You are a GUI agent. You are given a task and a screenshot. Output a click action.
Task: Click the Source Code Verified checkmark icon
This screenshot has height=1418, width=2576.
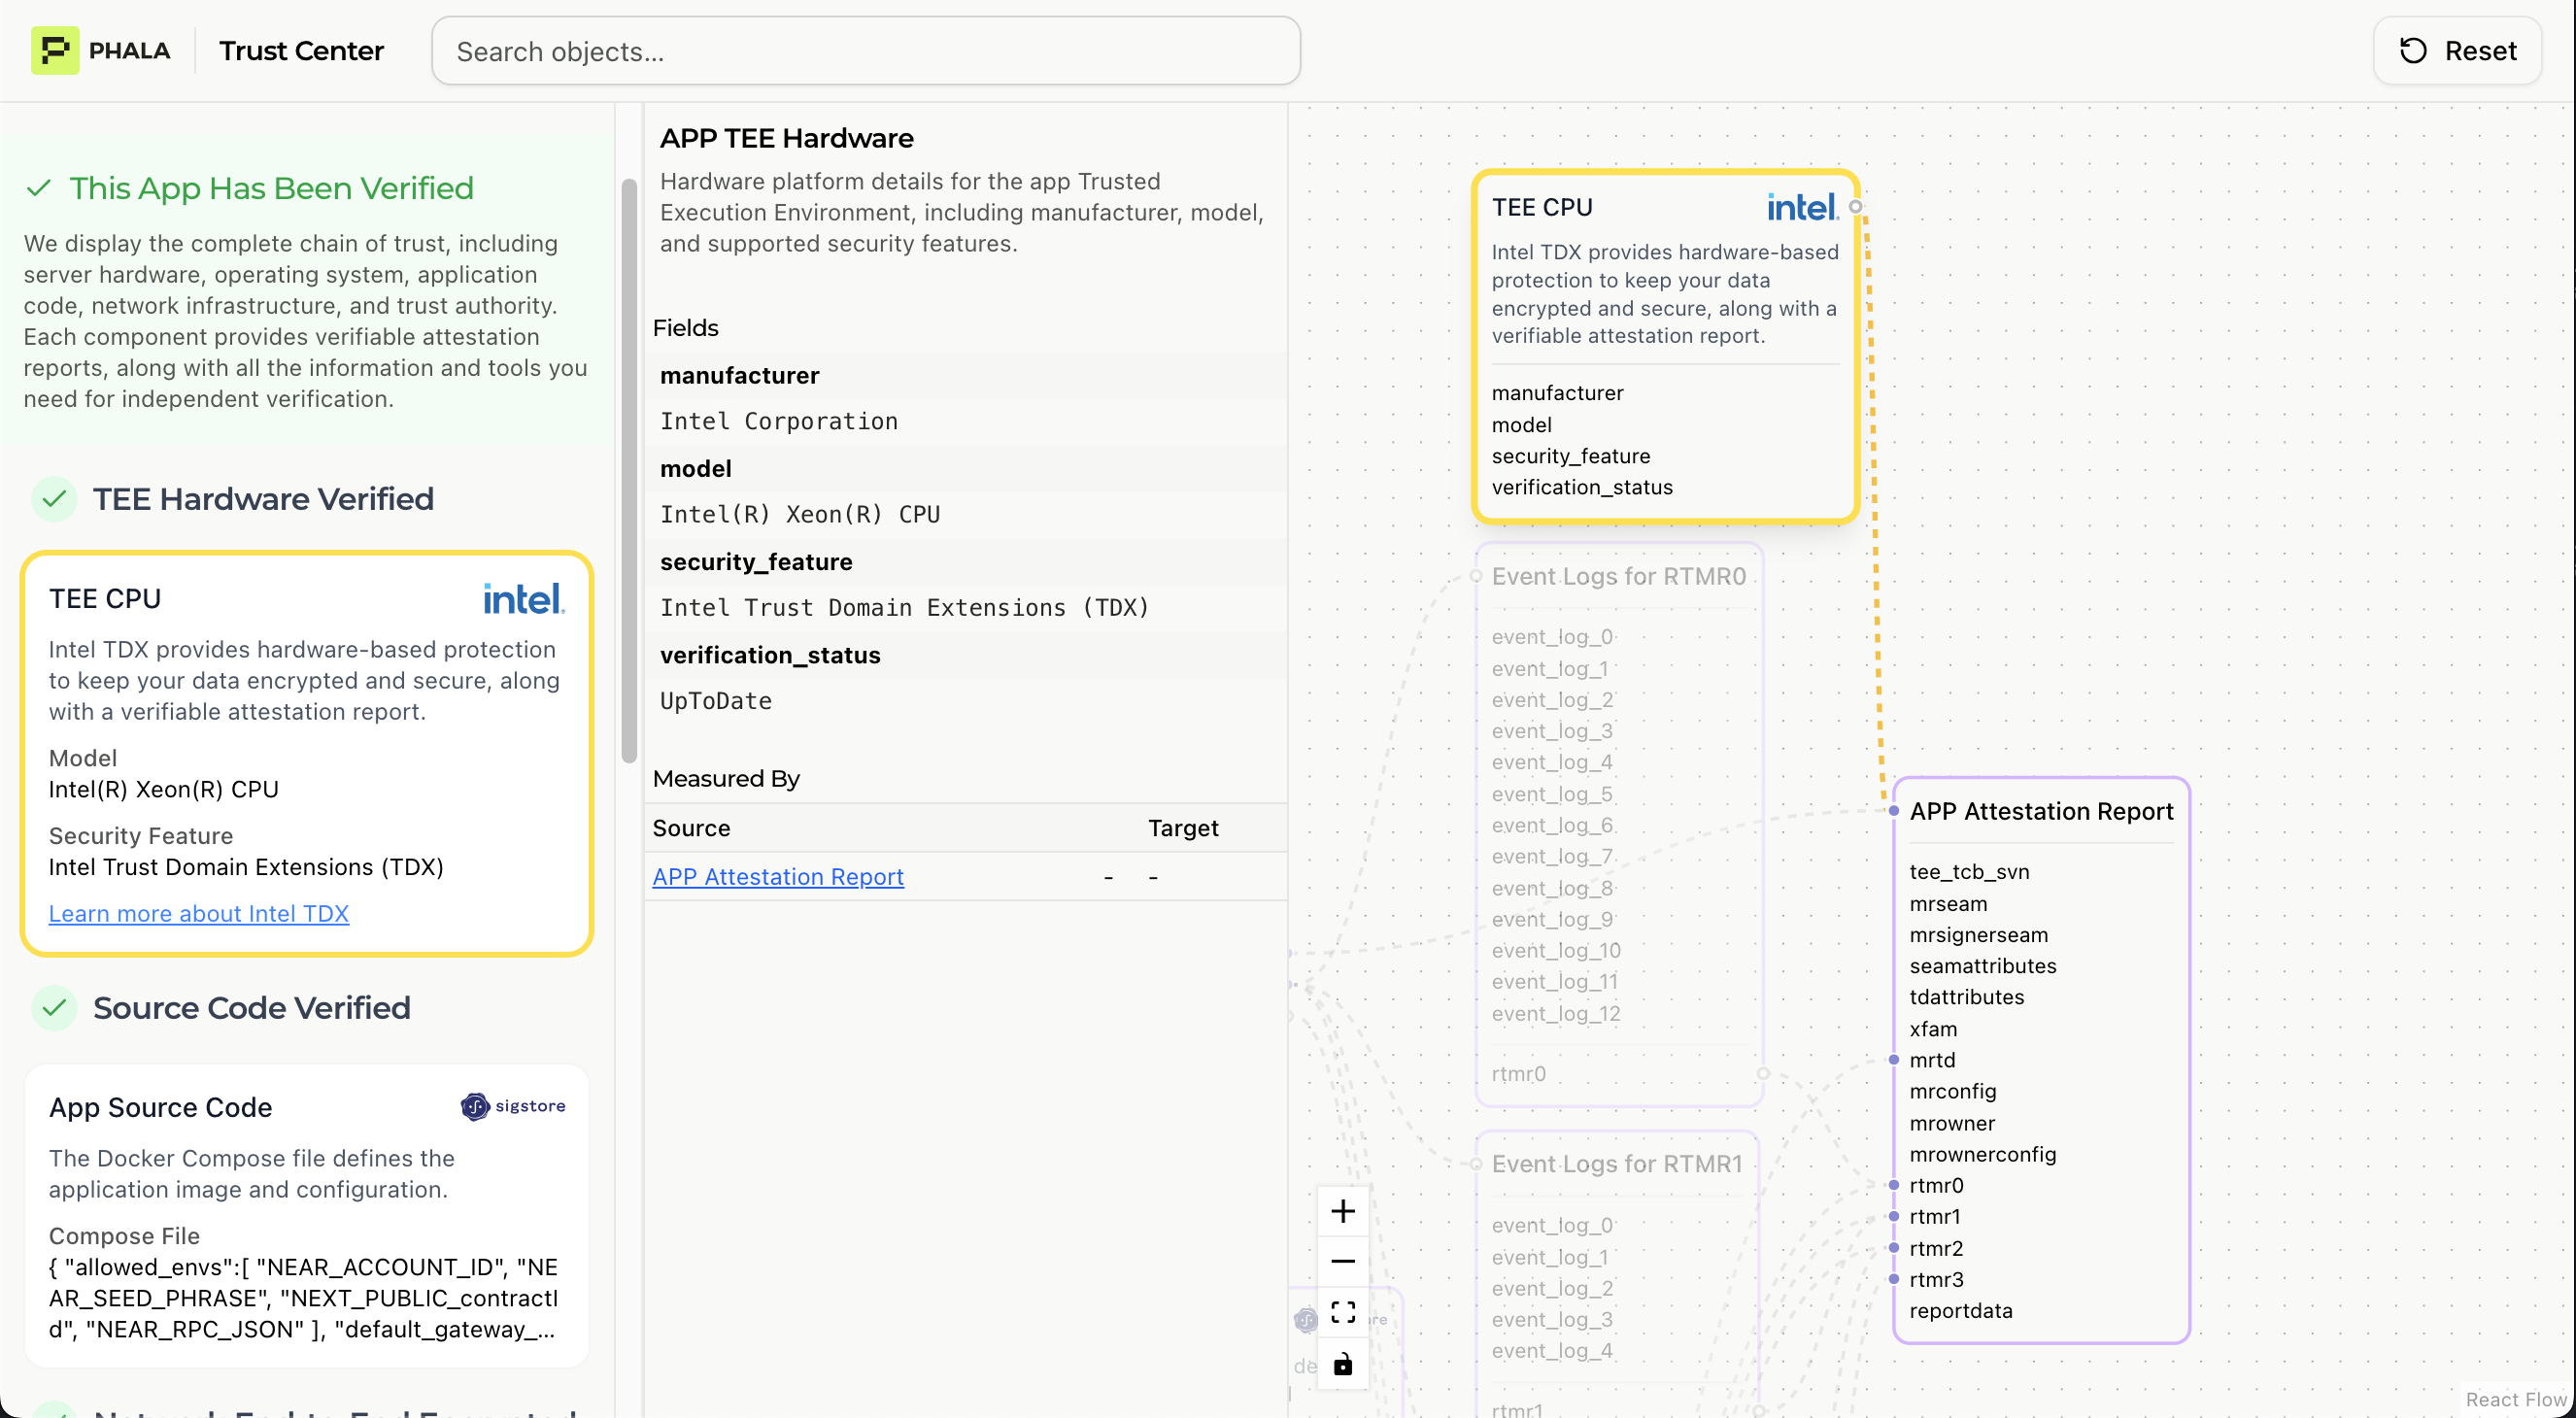[x=55, y=1007]
